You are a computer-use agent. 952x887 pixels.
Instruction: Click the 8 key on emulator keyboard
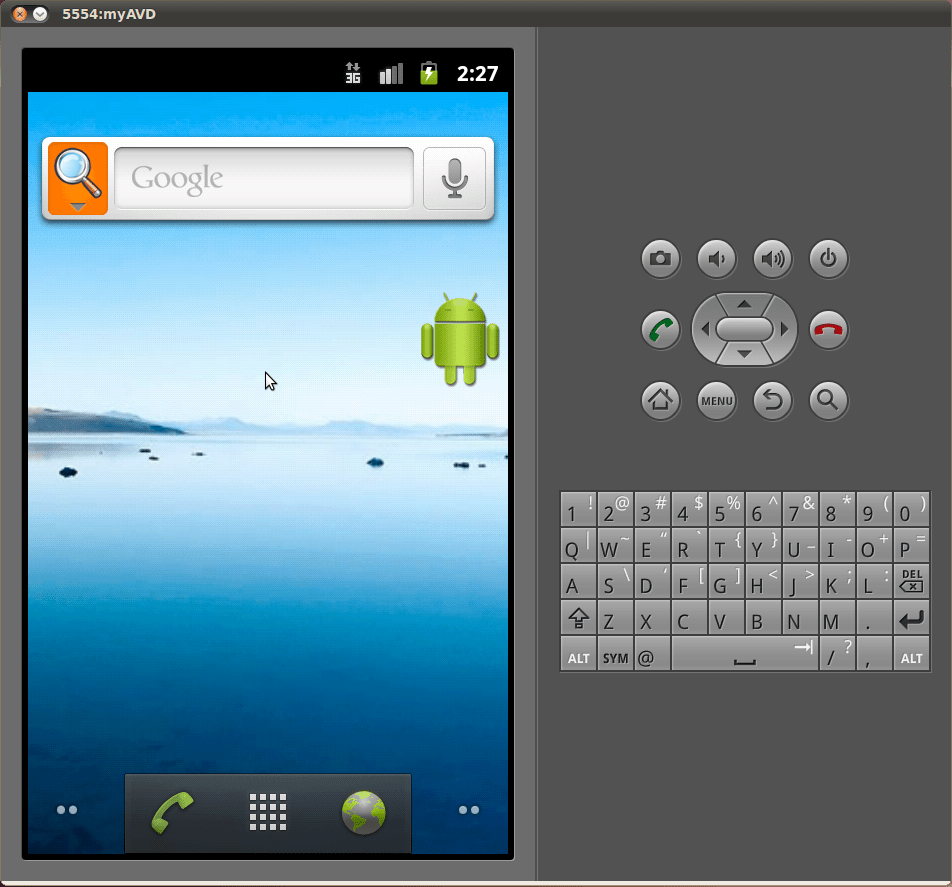(x=837, y=509)
